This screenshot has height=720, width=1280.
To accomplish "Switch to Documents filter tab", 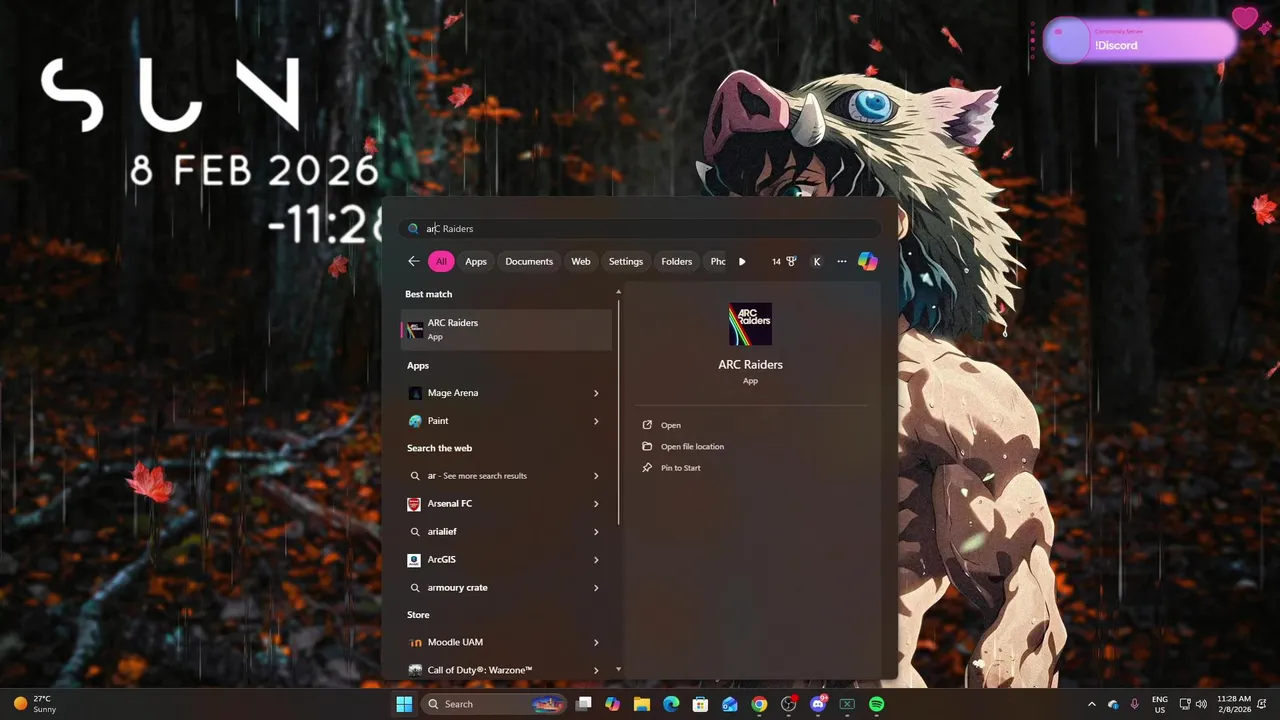I will pos(529,261).
